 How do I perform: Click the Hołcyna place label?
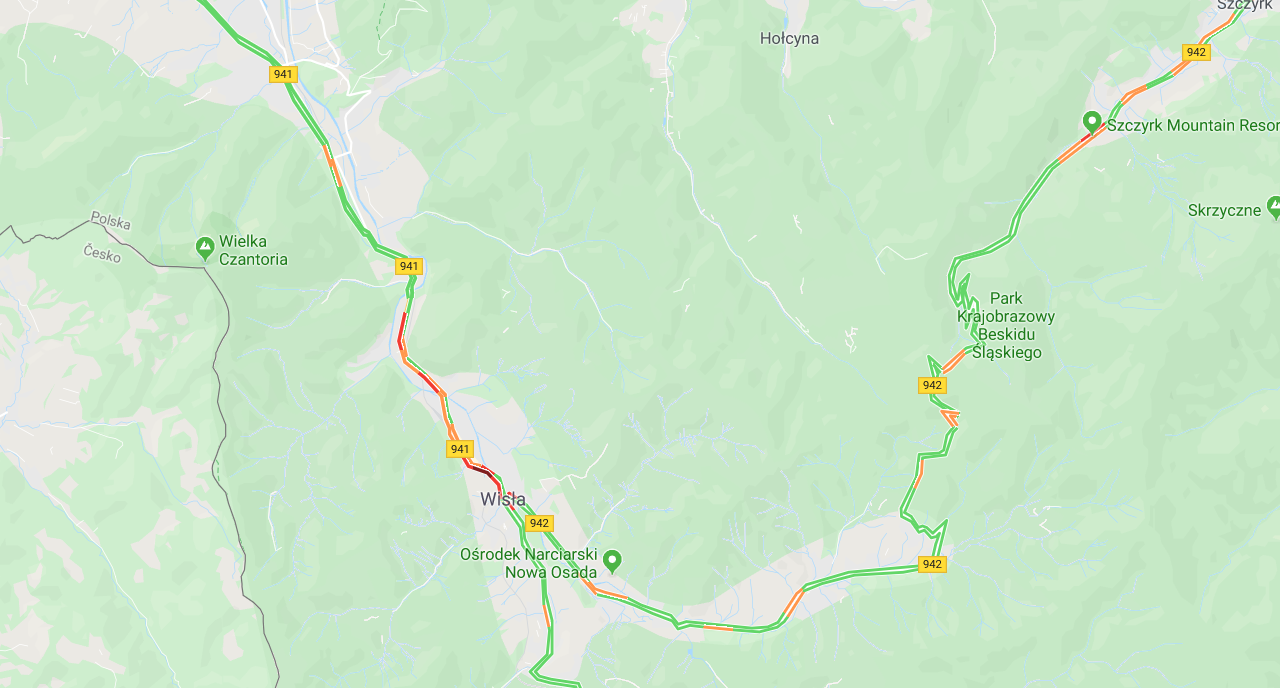(x=789, y=38)
